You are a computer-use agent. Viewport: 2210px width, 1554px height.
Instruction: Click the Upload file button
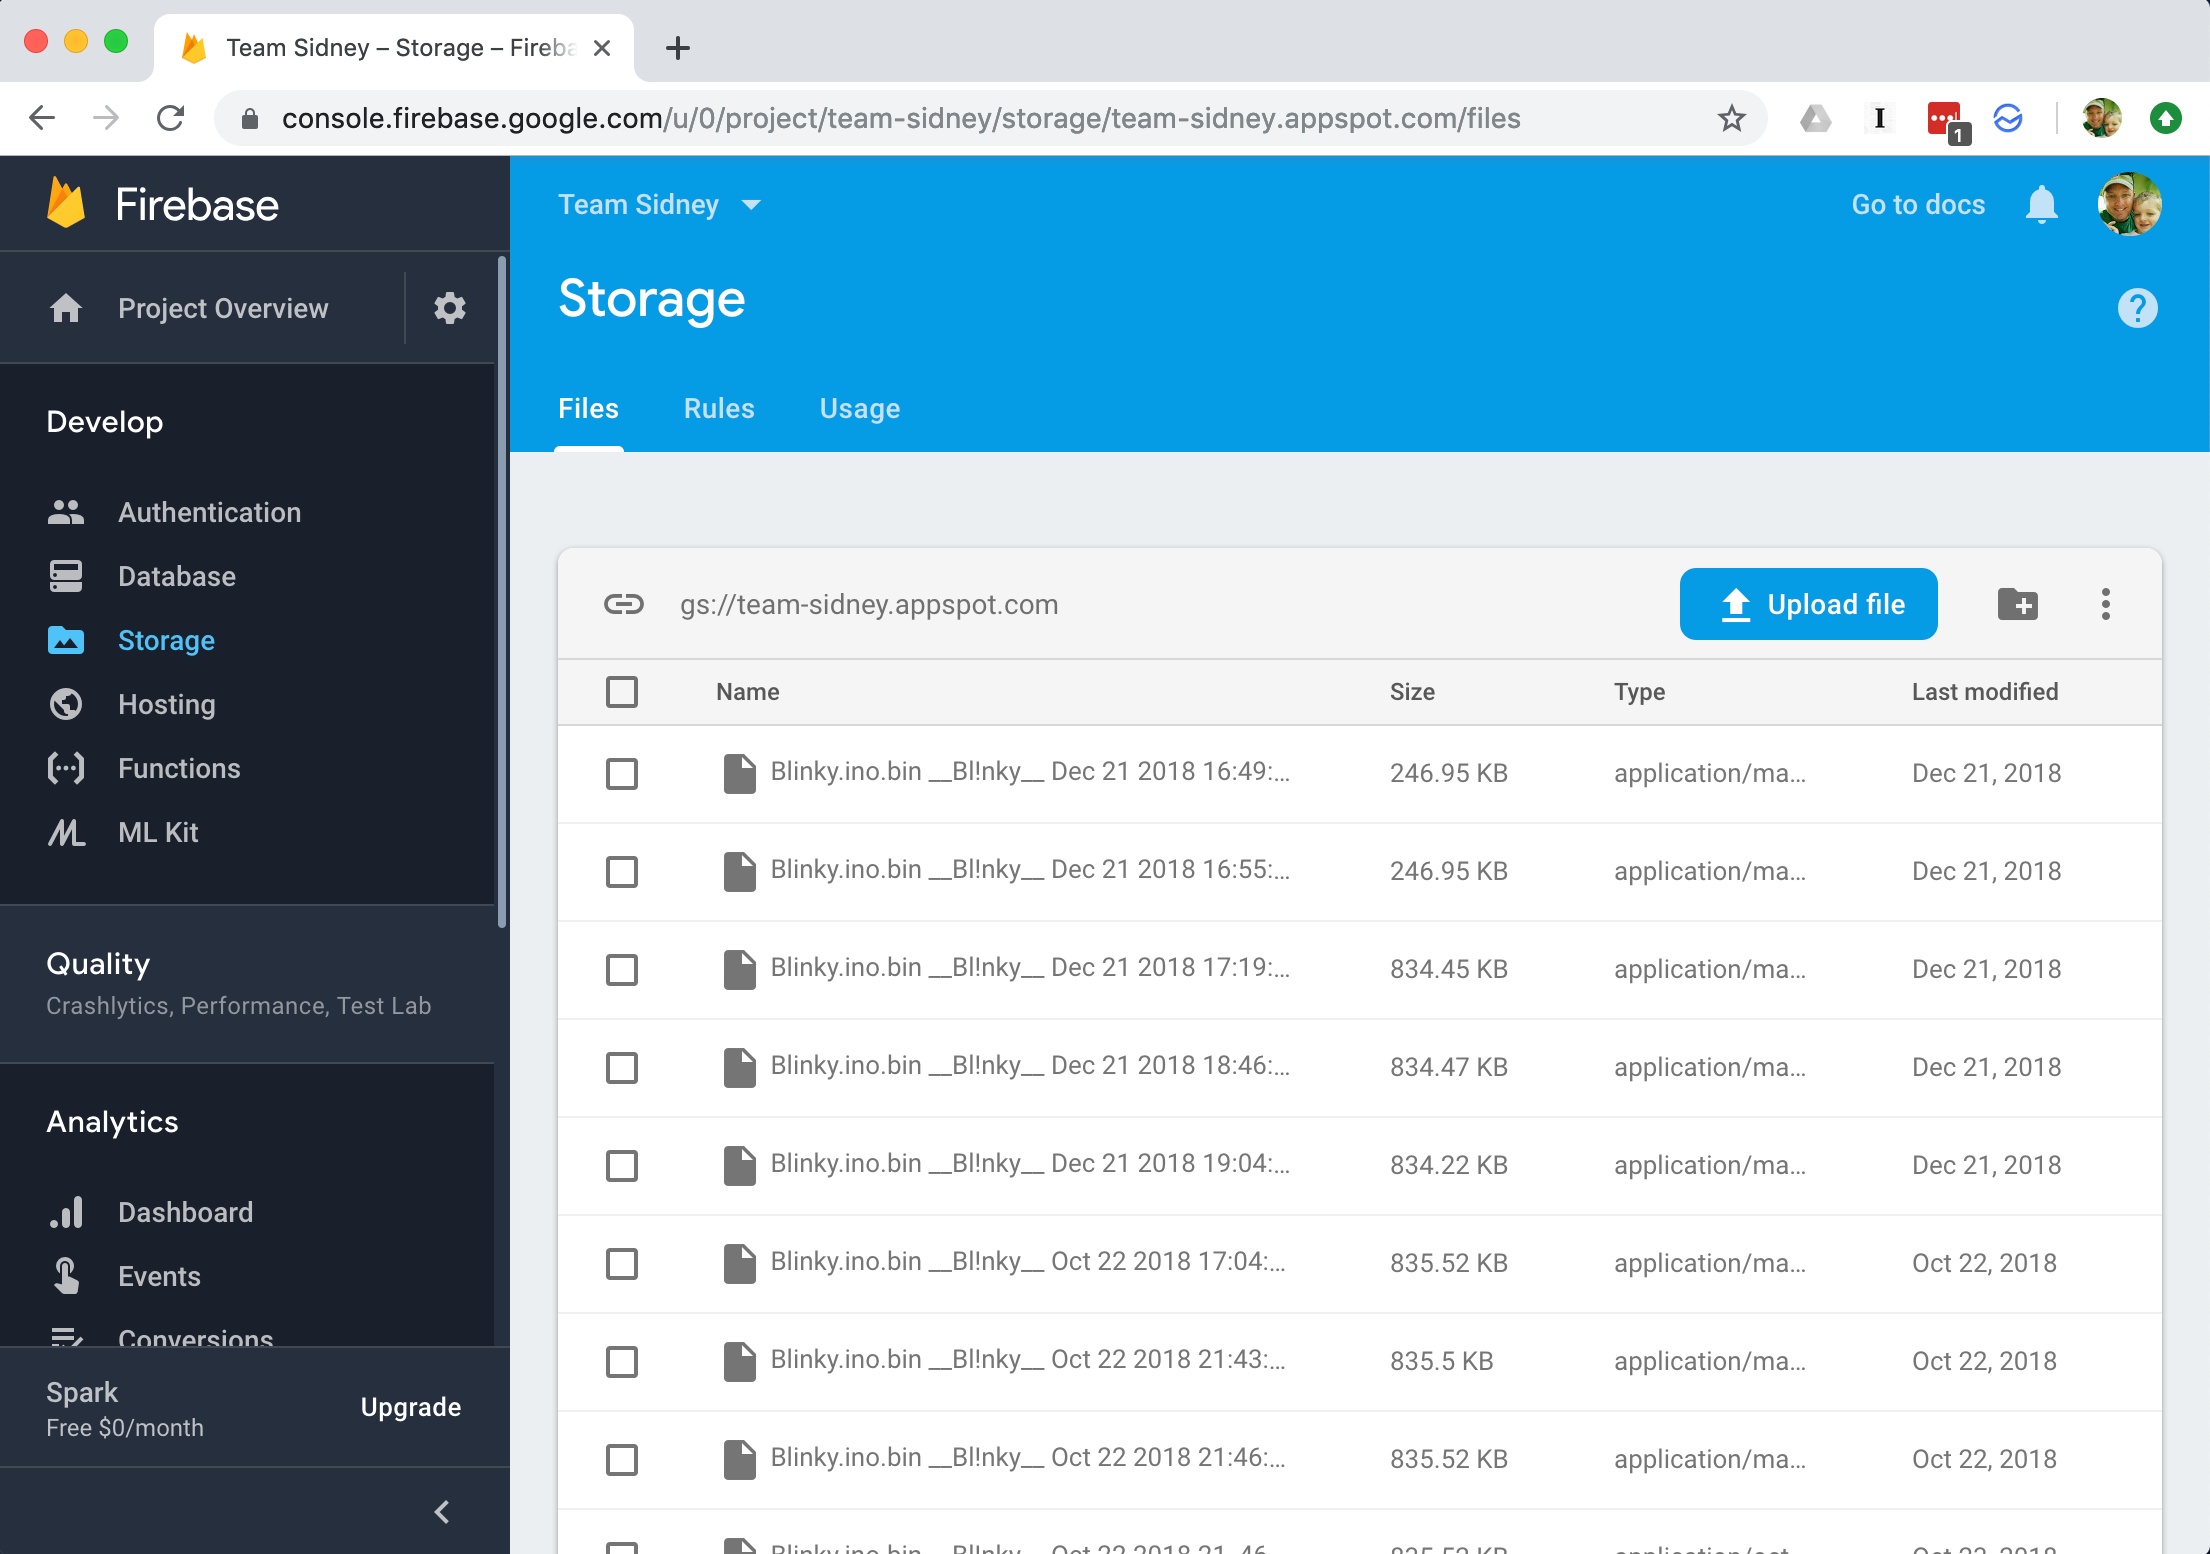tap(1808, 604)
